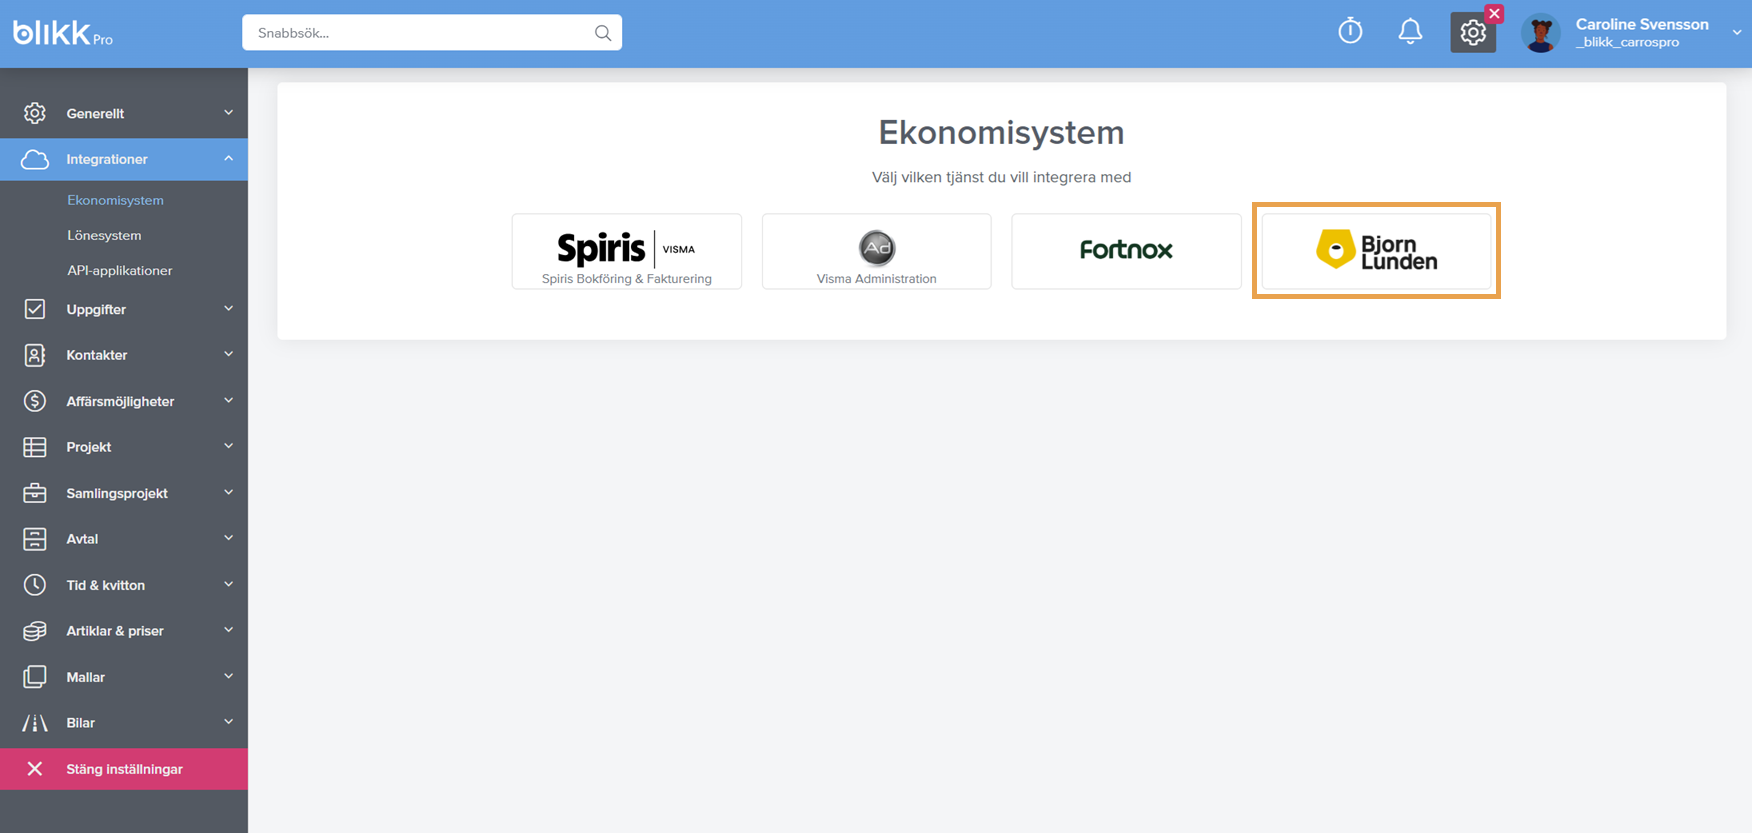
Task: Click the Tid & kvitton clock icon
Action: coord(35,585)
